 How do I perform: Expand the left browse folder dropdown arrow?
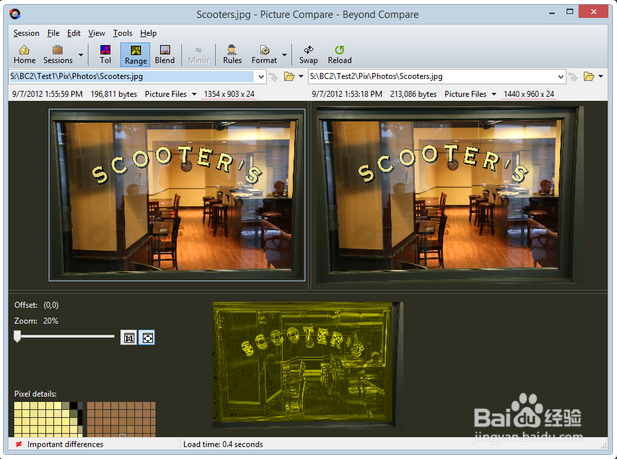[301, 76]
